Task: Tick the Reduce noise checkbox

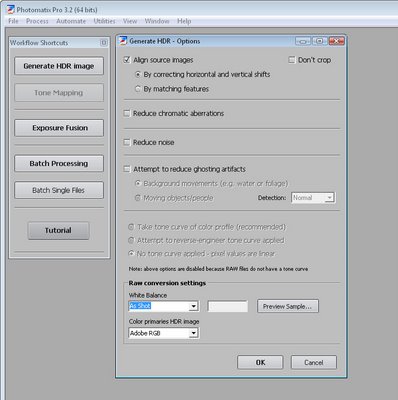Action: (x=127, y=142)
